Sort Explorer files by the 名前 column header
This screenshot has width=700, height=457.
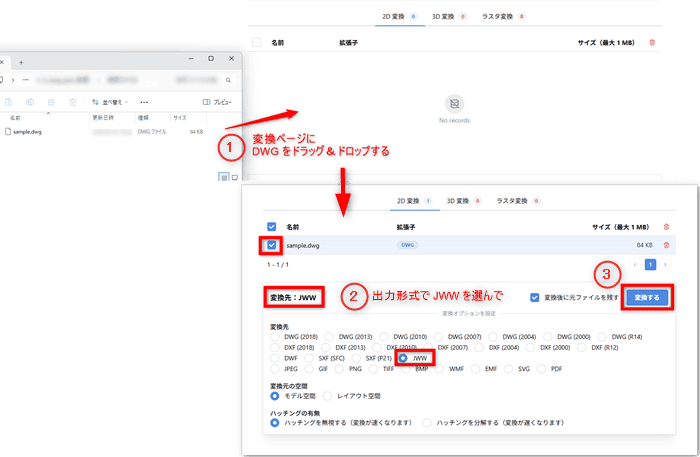pyautogui.click(x=16, y=118)
